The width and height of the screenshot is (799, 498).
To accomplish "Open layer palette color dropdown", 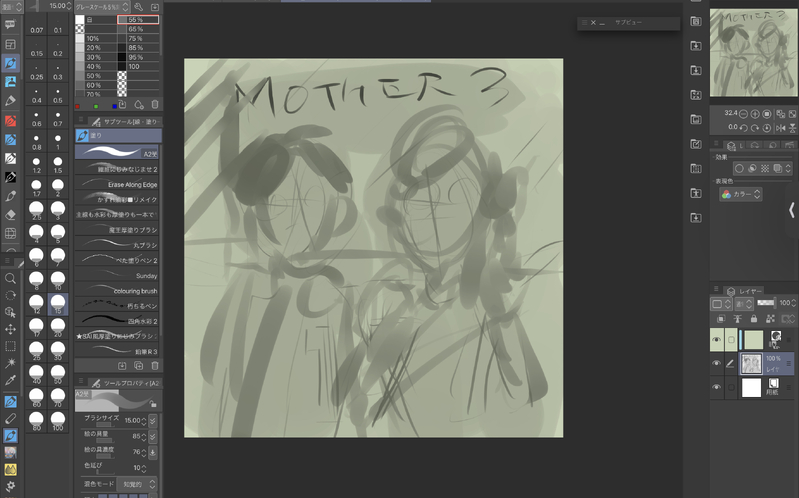I will pos(721,304).
